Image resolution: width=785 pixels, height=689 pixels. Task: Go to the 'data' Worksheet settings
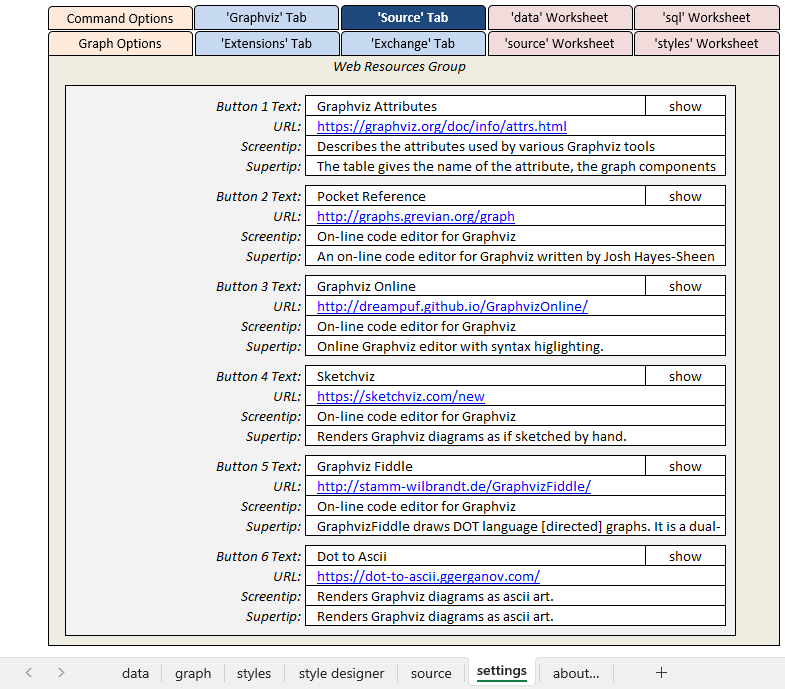560,18
